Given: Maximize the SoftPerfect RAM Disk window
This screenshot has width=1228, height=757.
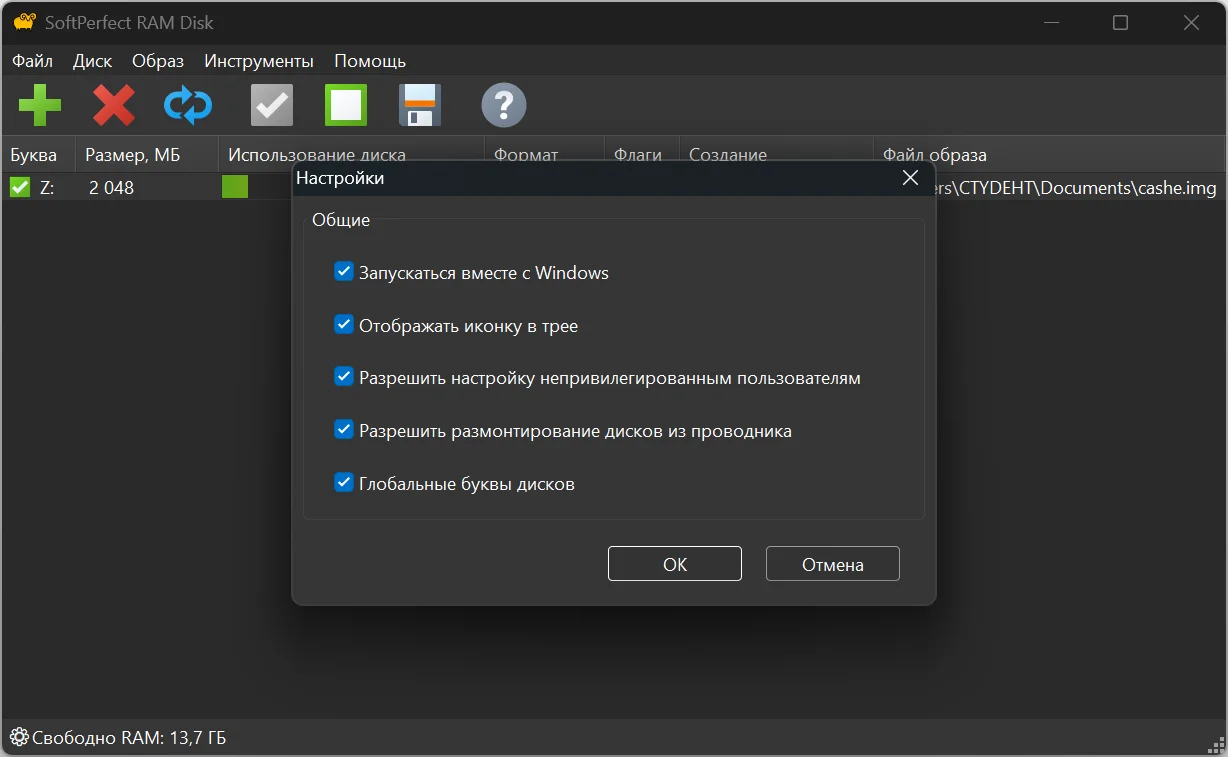Looking at the screenshot, I should pyautogui.click(x=1120, y=22).
